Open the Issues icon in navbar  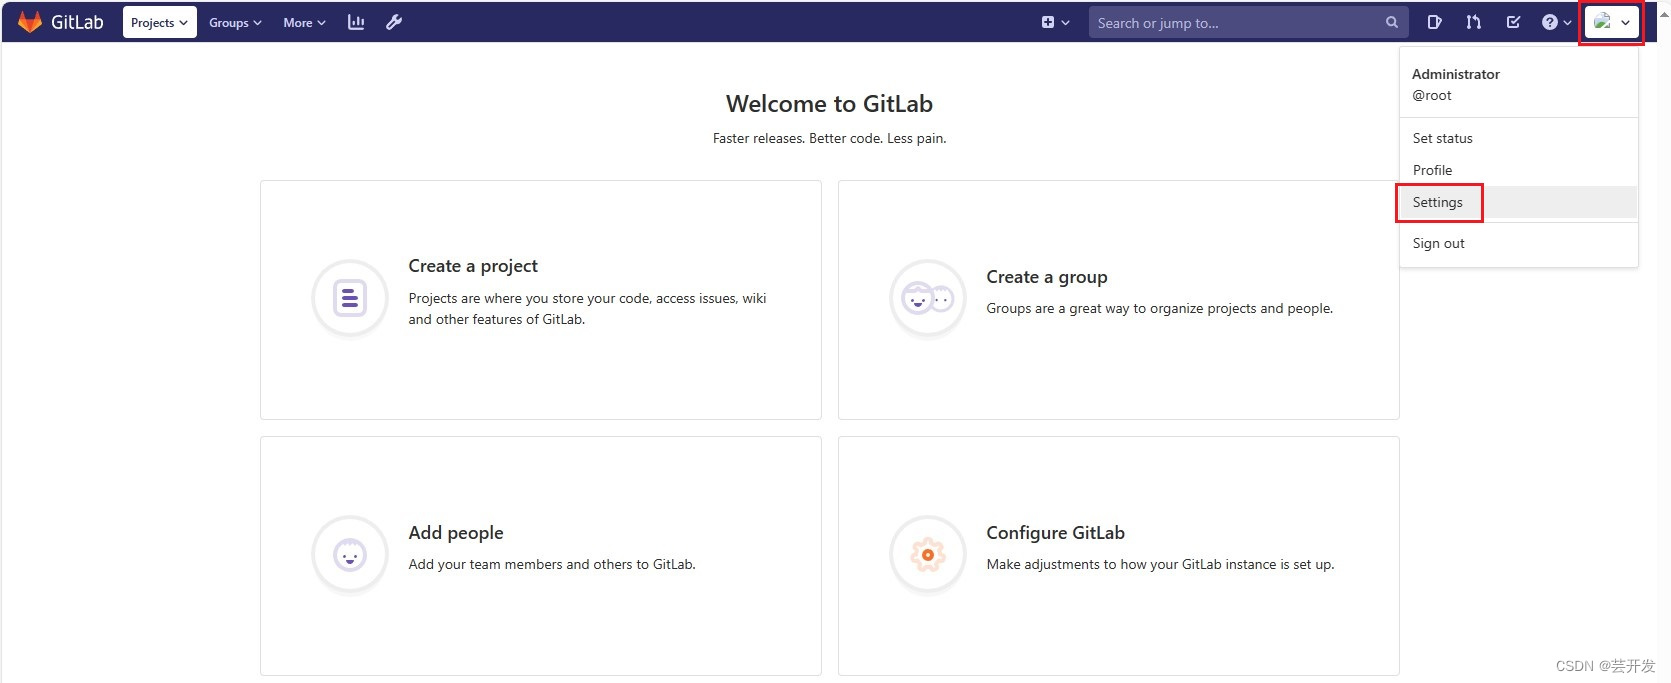click(x=1434, y=22)
